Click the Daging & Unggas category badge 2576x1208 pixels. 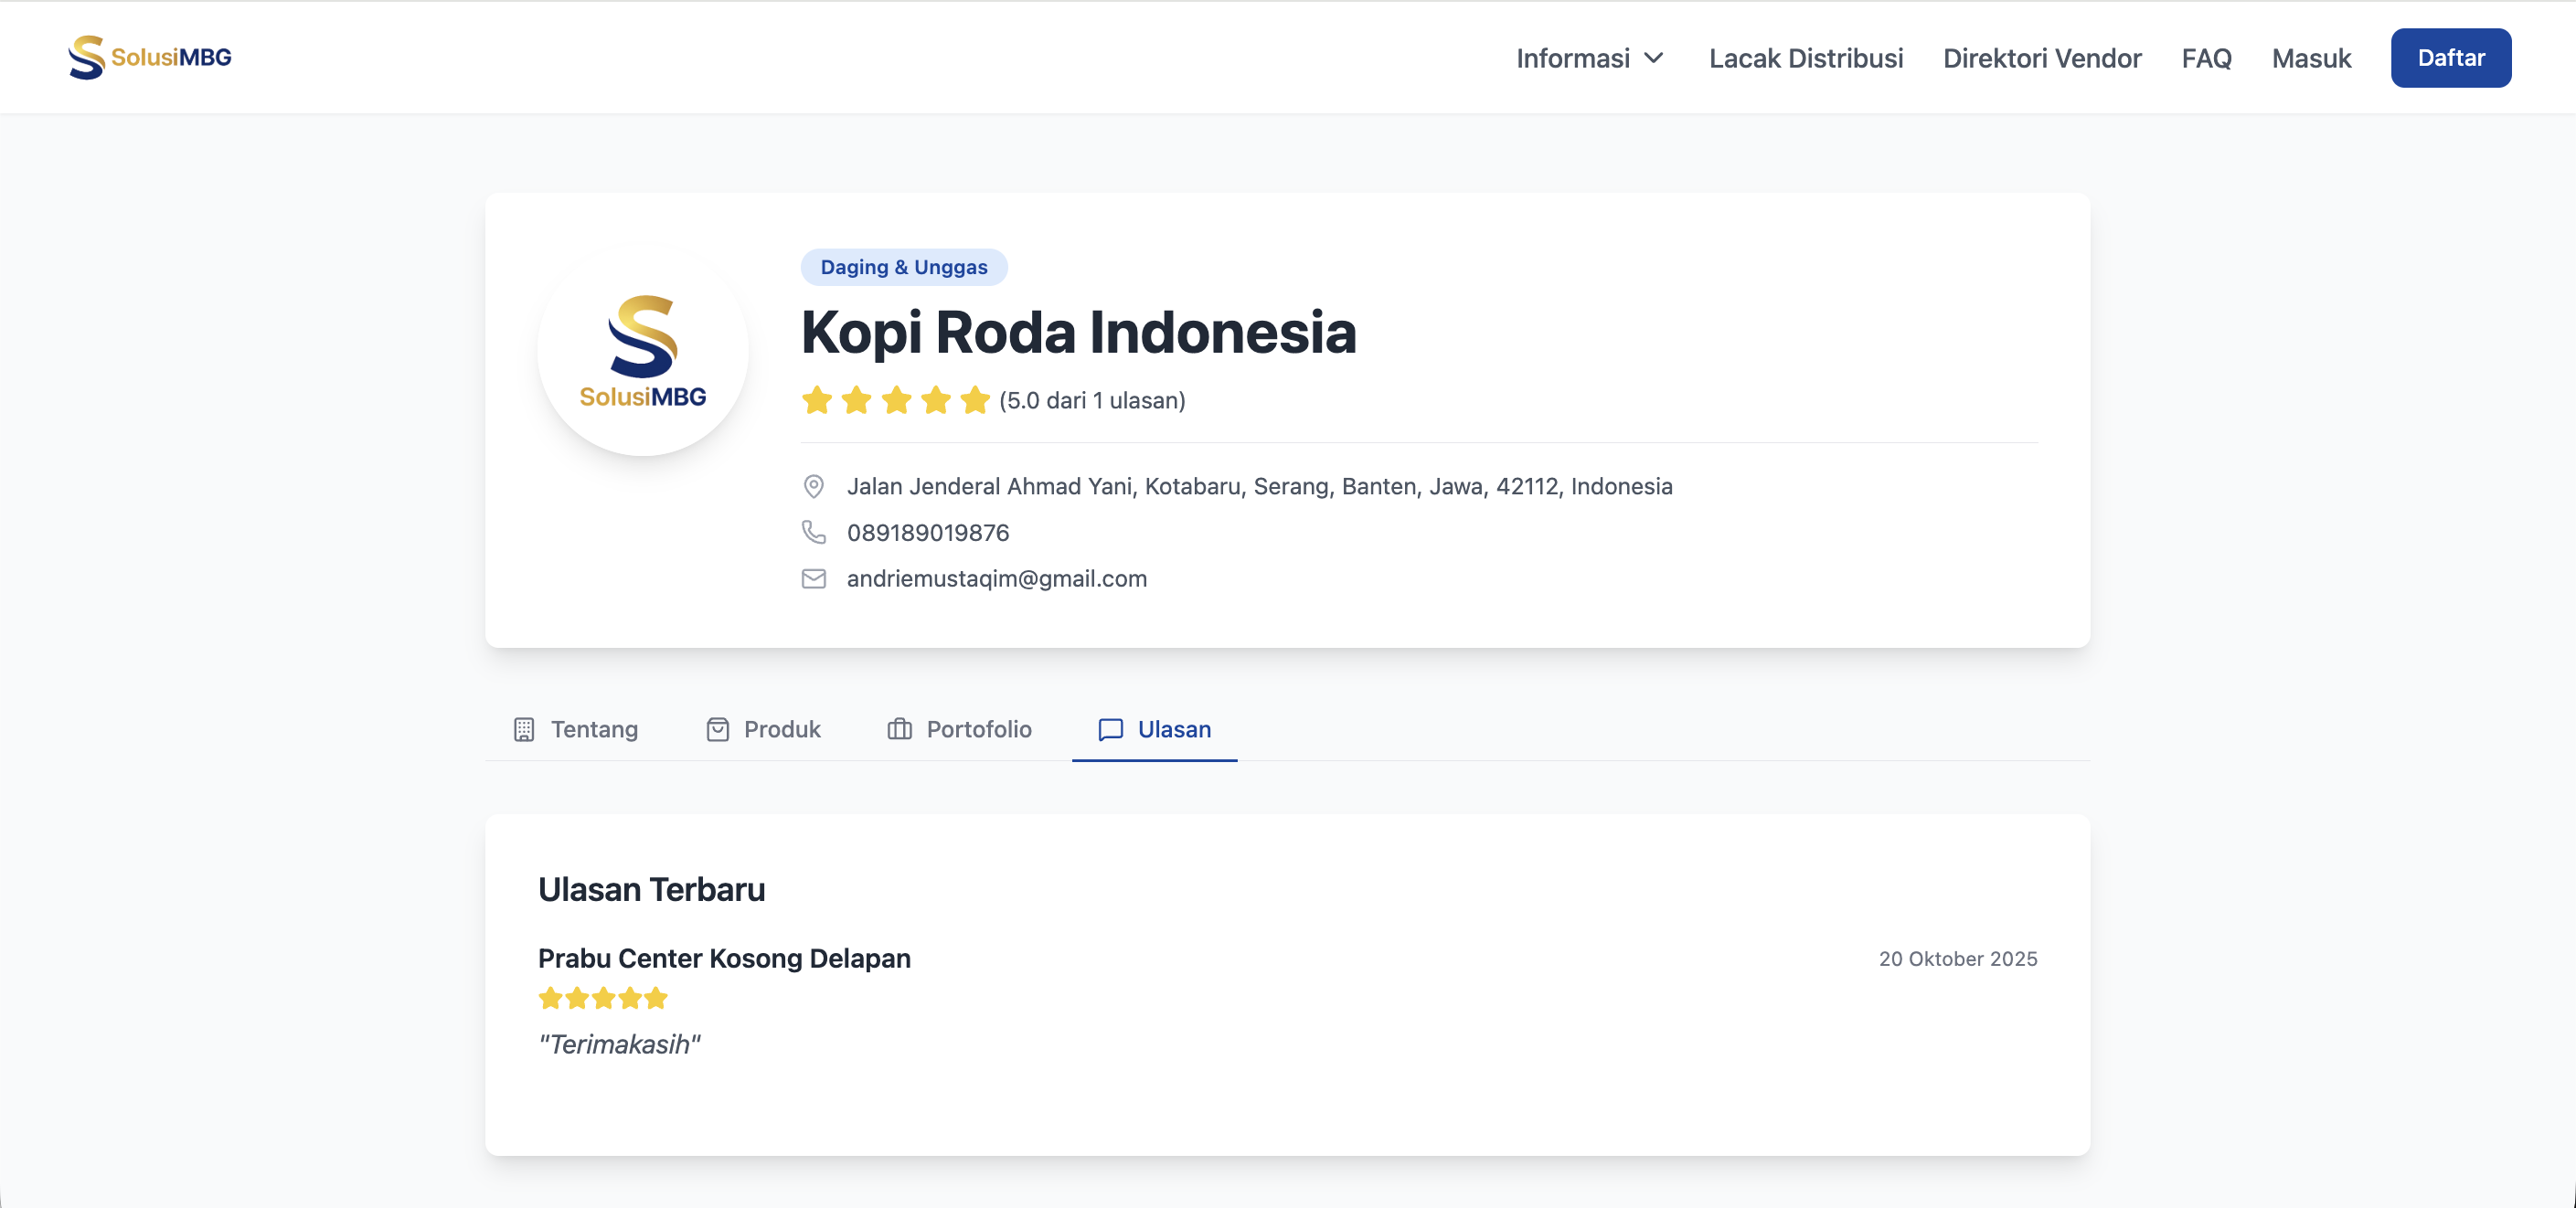click(903, 267)
